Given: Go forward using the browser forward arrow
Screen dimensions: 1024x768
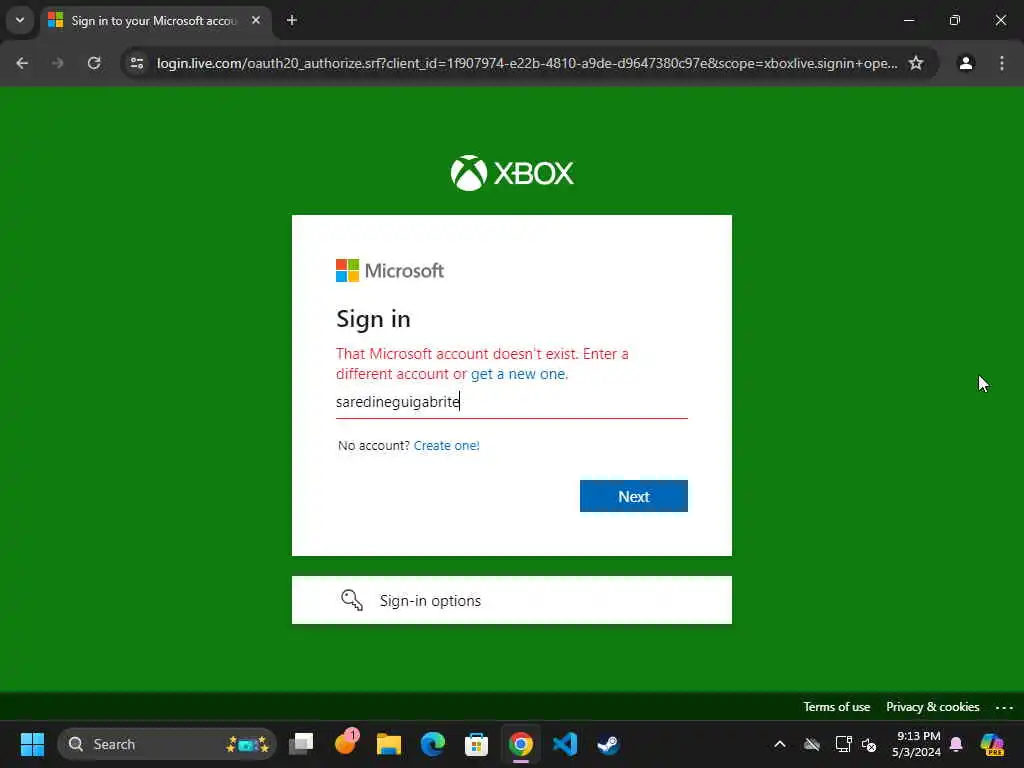Looking at the screenshot, I should click(x=57, y=63).
